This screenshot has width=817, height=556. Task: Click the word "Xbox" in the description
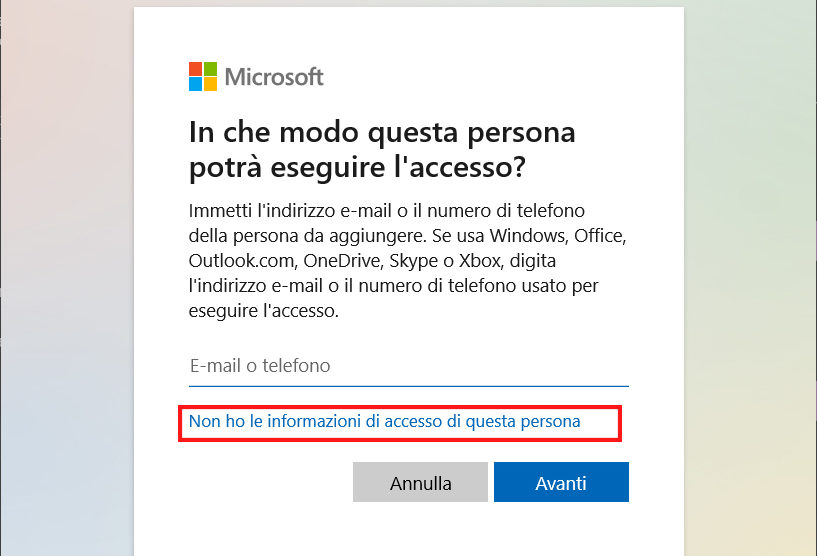(x=472, y=261)
